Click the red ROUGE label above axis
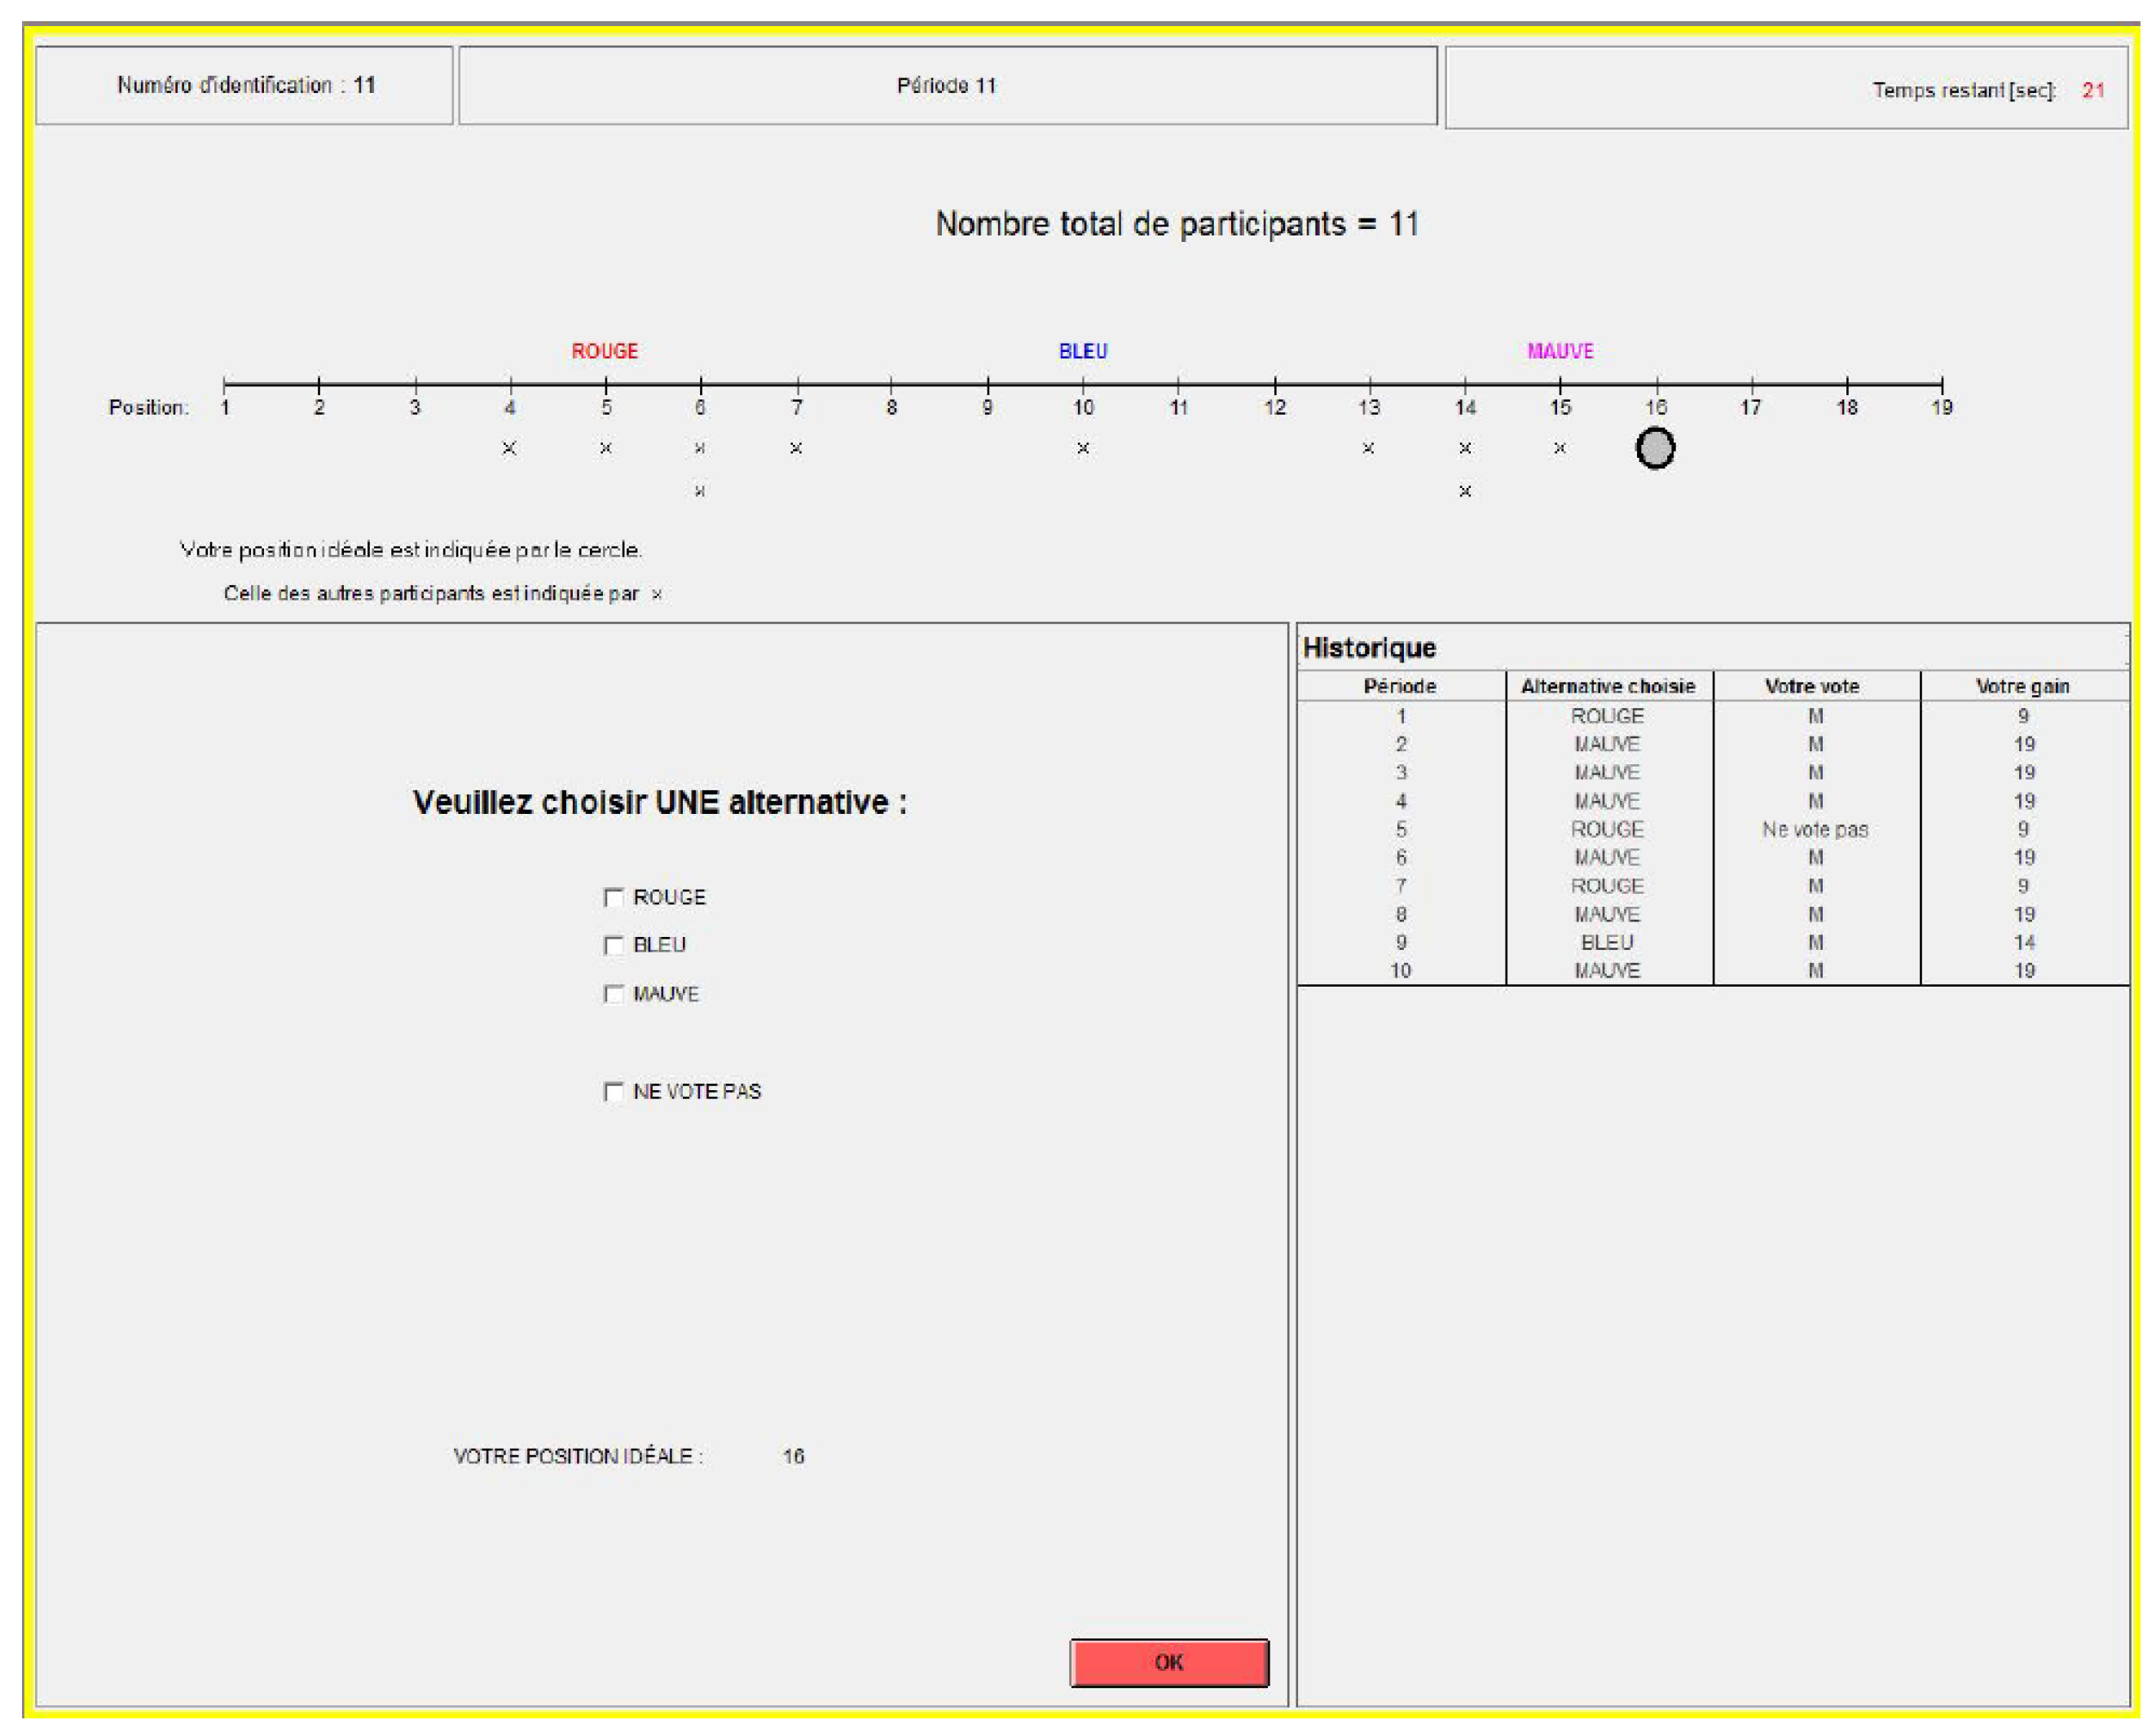Viewport: 2156px width, 1733px height. coord(604,351)
